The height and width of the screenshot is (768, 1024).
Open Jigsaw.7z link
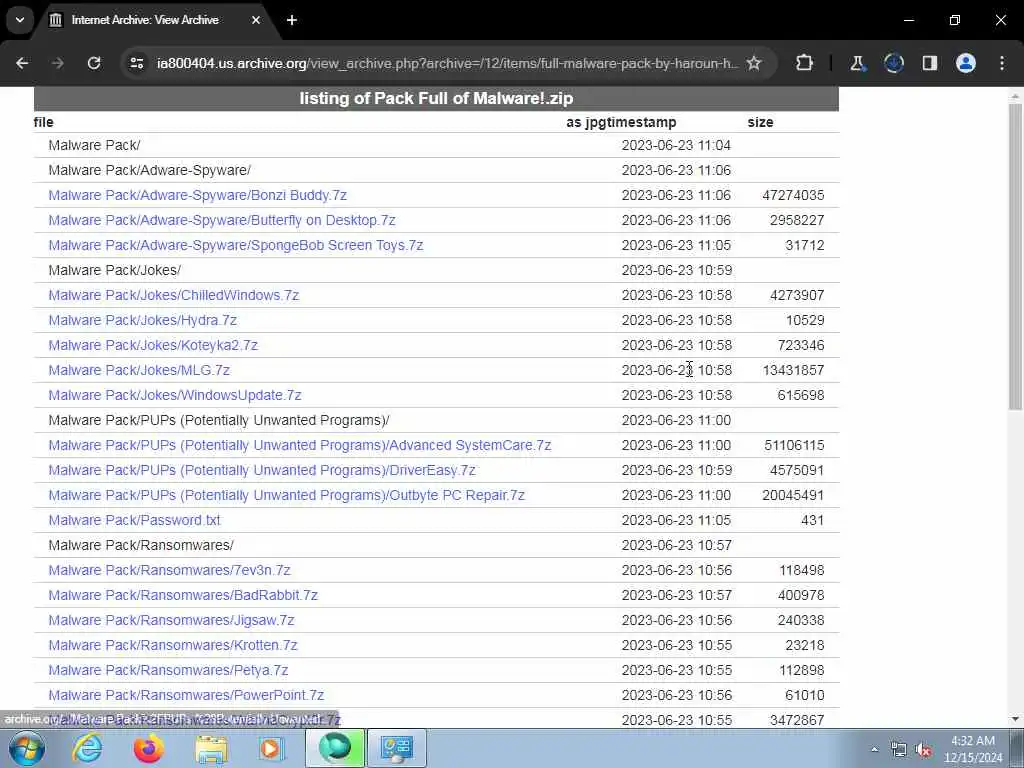point(171,620)
